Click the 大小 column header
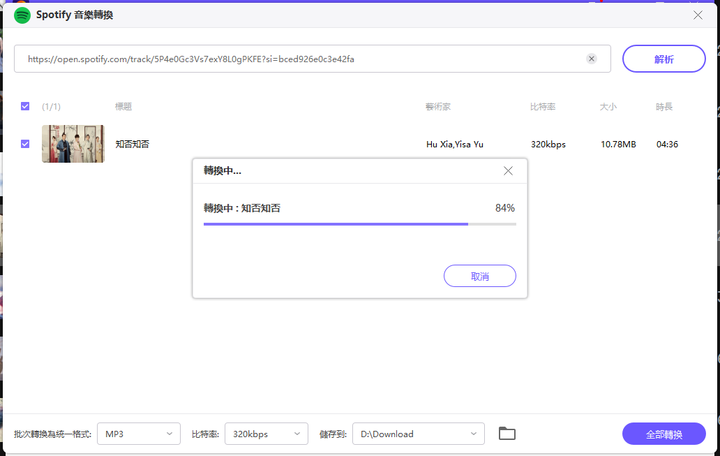The image size is (720, 456). coord(608,107)
